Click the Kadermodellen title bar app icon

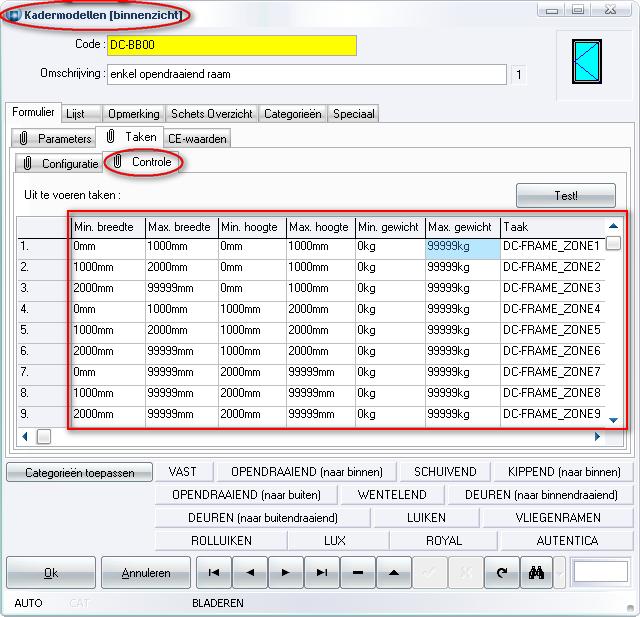coord(14,16)
